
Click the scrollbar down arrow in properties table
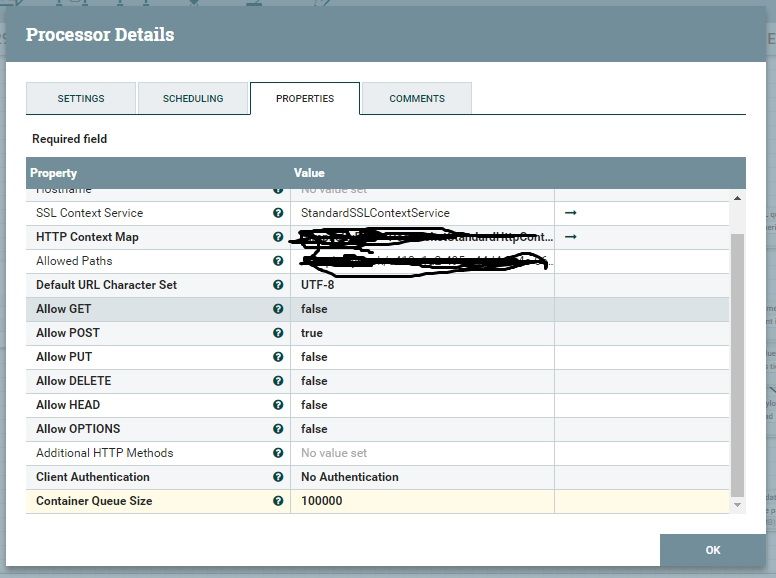coord(737,505)
